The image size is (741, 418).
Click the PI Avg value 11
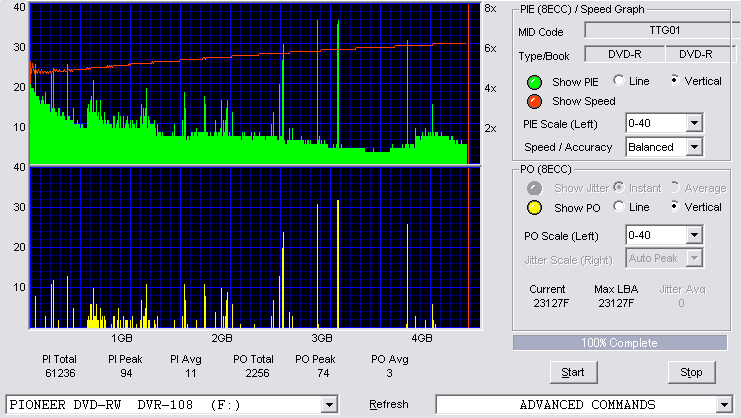coord(190,374)
